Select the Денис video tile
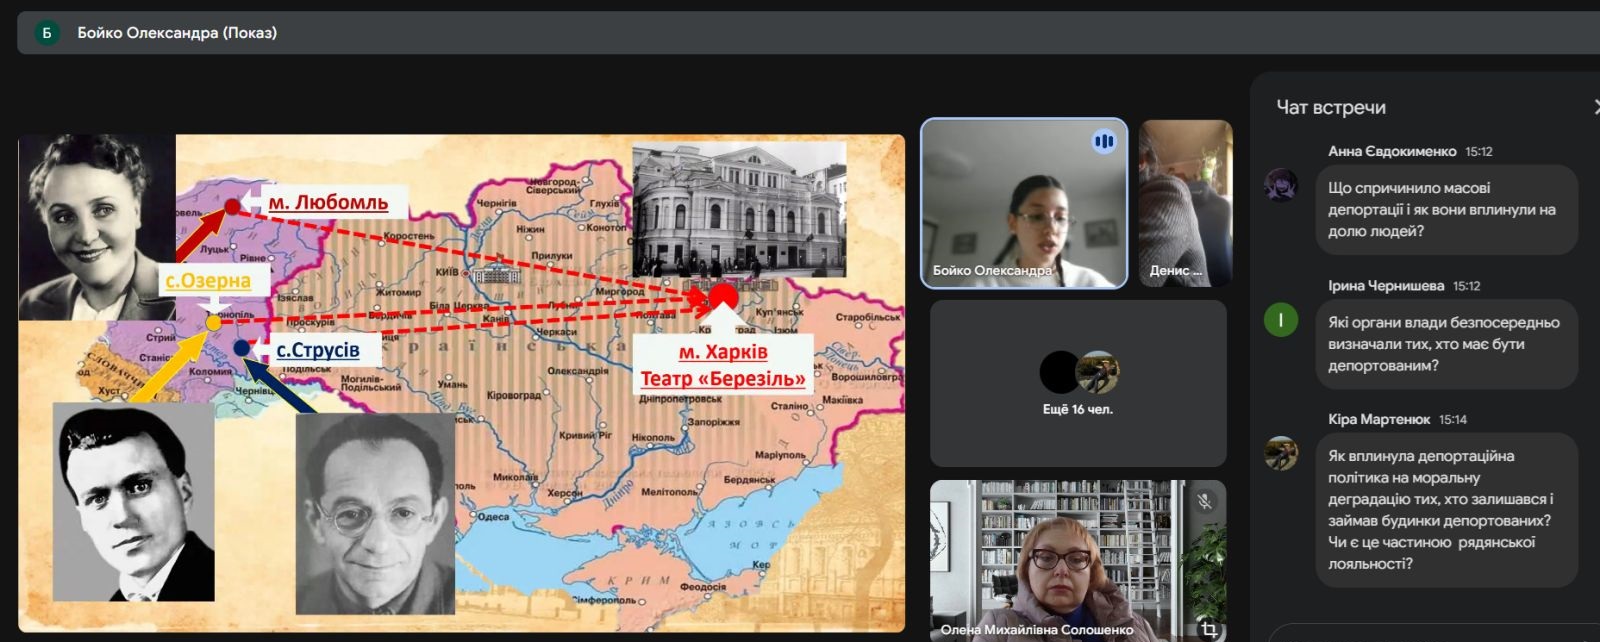Viewport: 1600px width, 642px height. (1185, 204)
